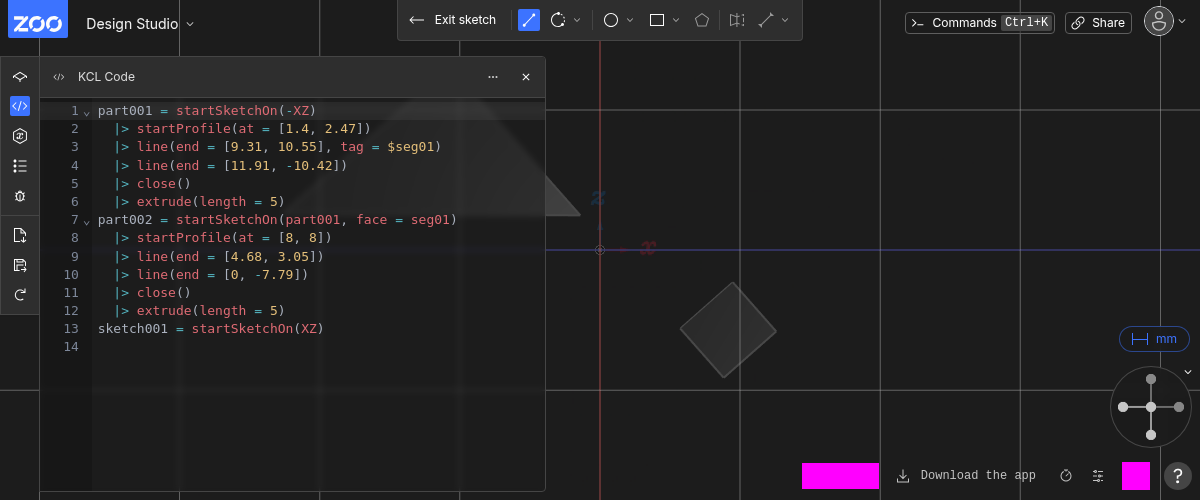This screenshot has width=1200, height=500.
Task: Toggle the KCL Code pane button
Action: 20,106
